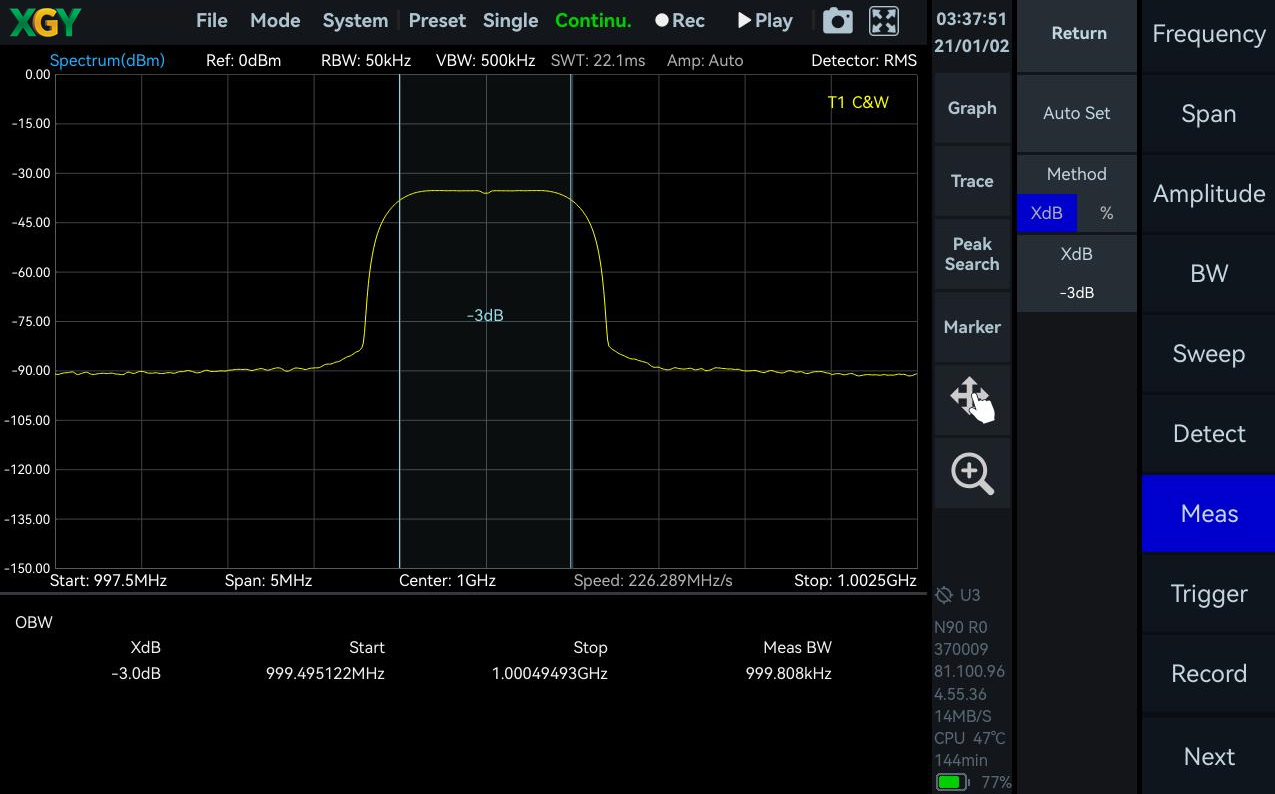
Task: Open the Peak Search menu
Action: pyautogui.click(x=972, y=254)
